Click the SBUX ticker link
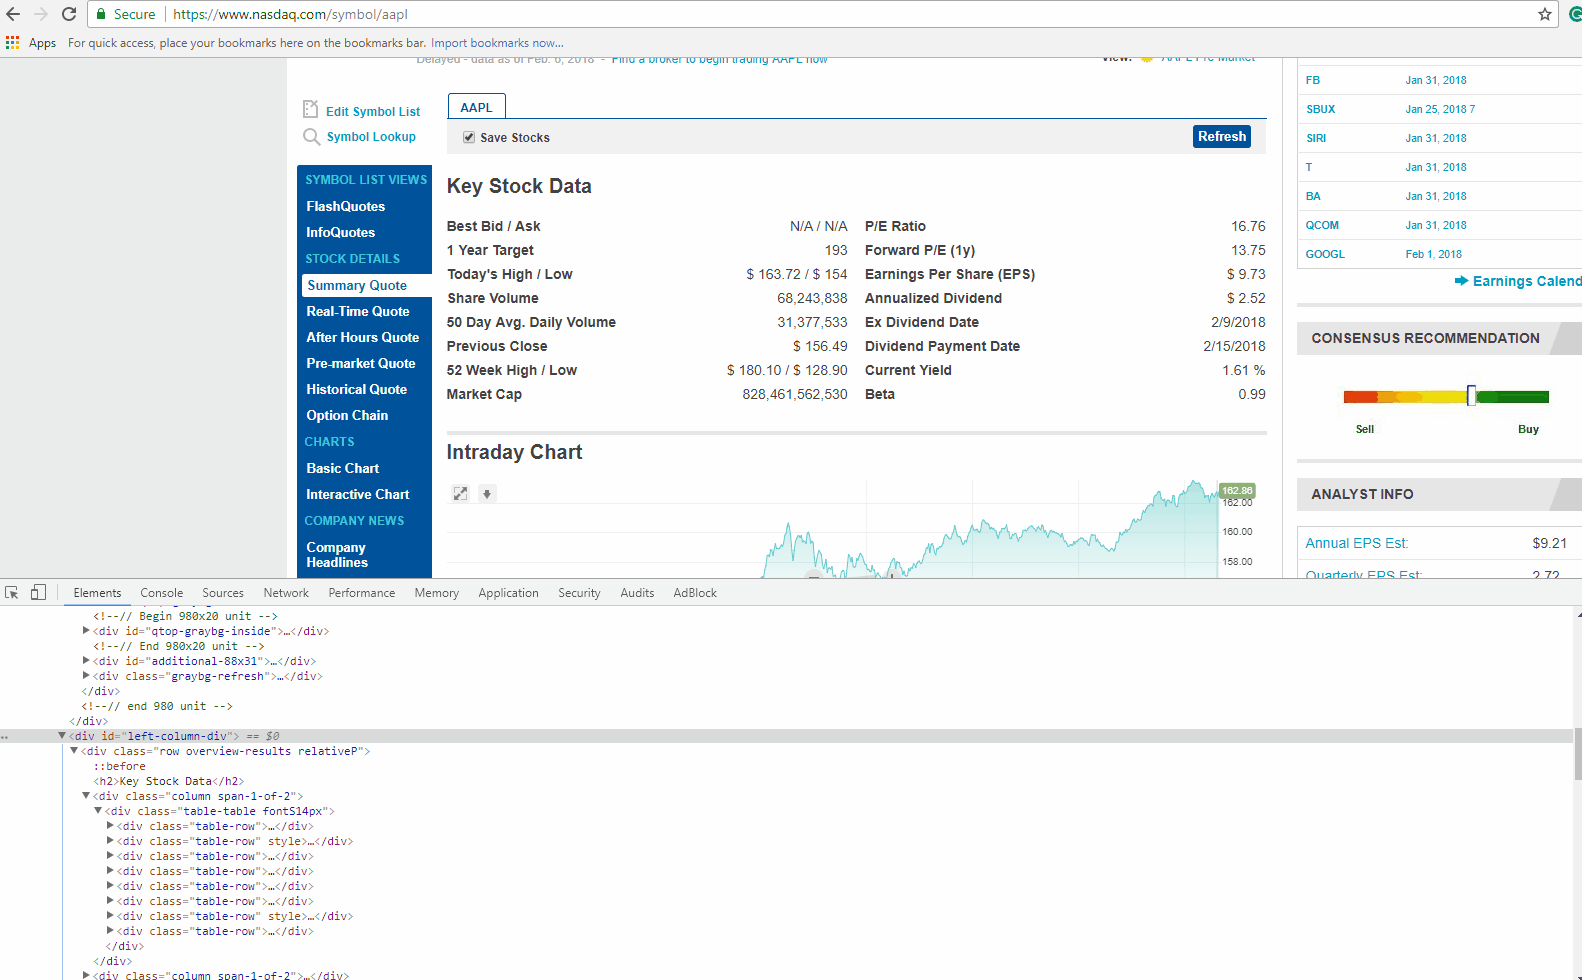This screenshot has width=1582, height=980. point(1320,109)
